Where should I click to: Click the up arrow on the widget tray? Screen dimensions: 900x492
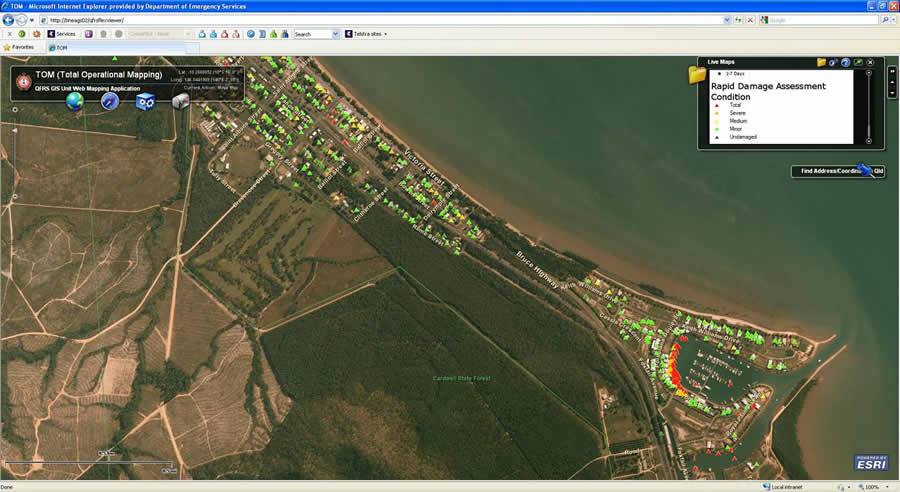893,82
